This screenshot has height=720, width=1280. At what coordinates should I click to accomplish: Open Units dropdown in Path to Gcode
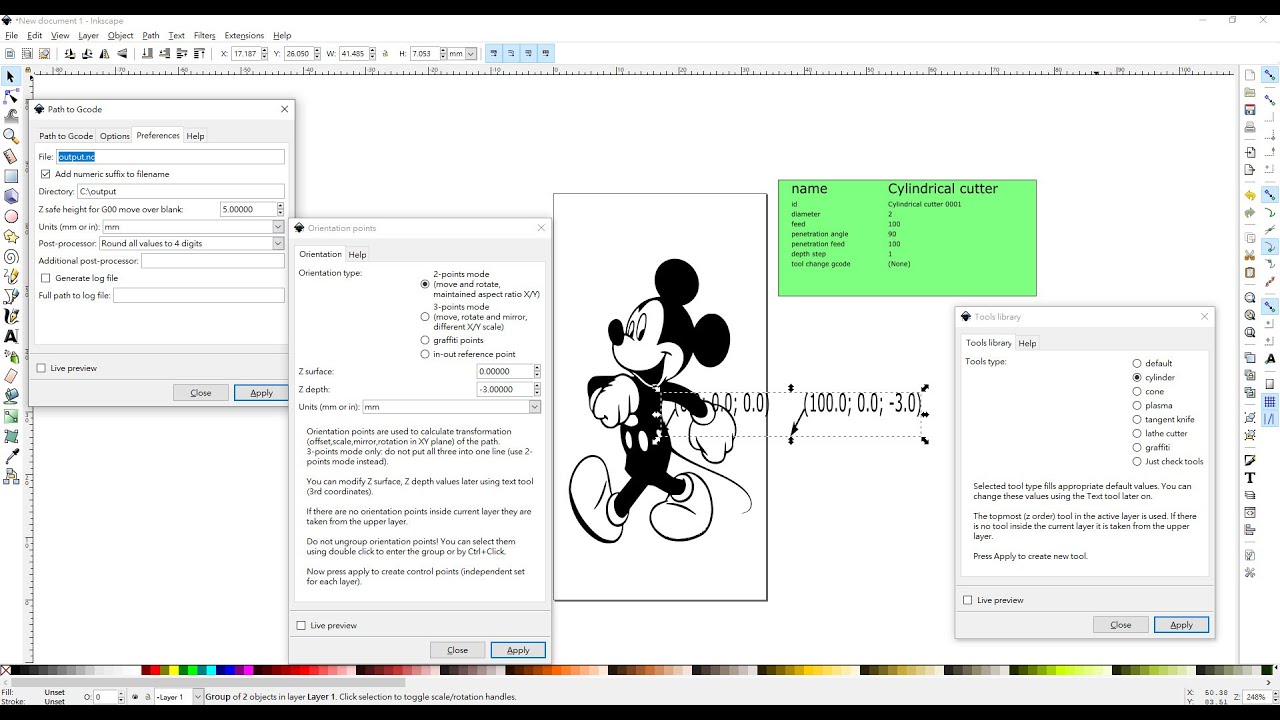coord(194,227)
